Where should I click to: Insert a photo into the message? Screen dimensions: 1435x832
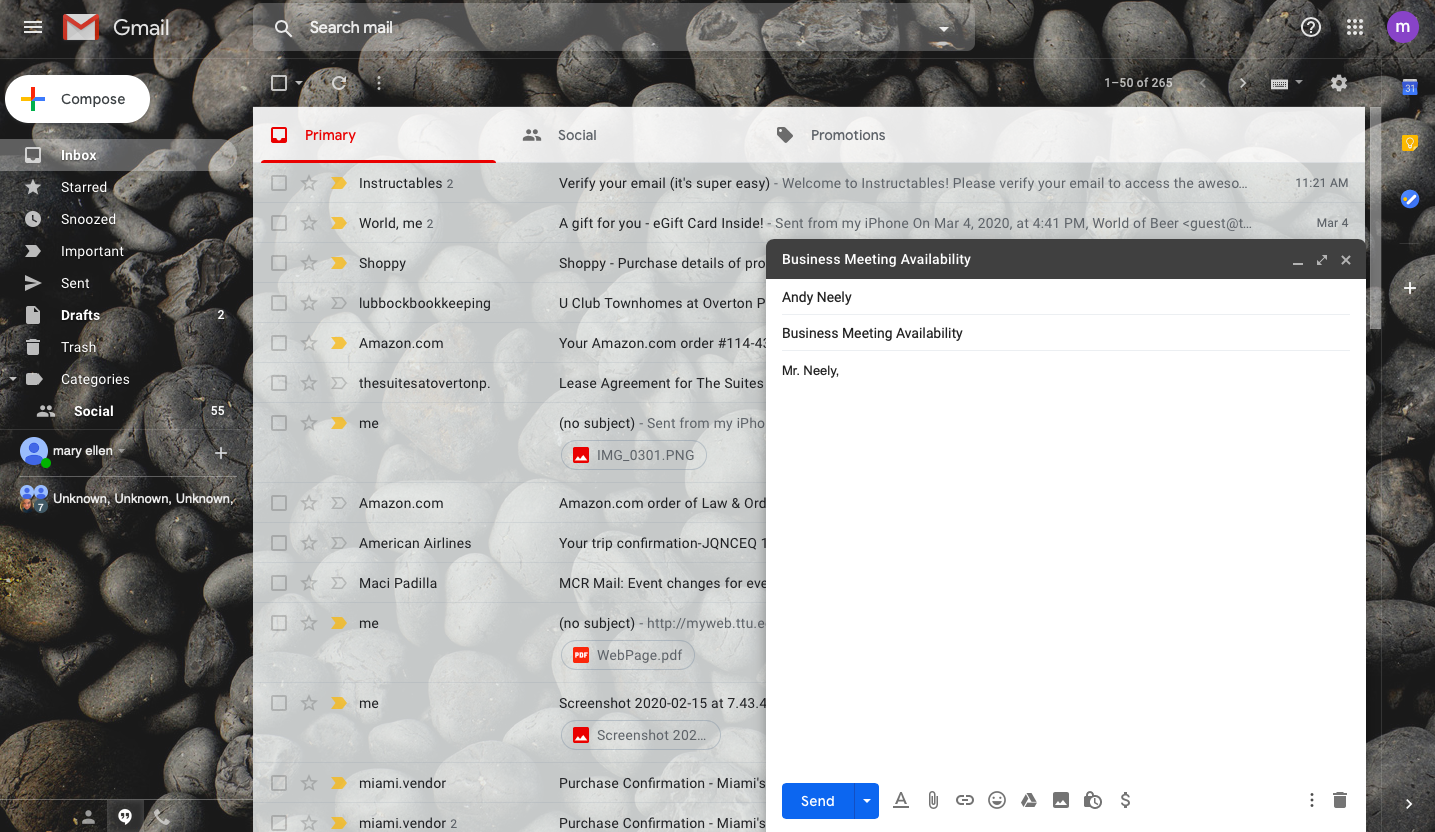tap(1061, 800)
